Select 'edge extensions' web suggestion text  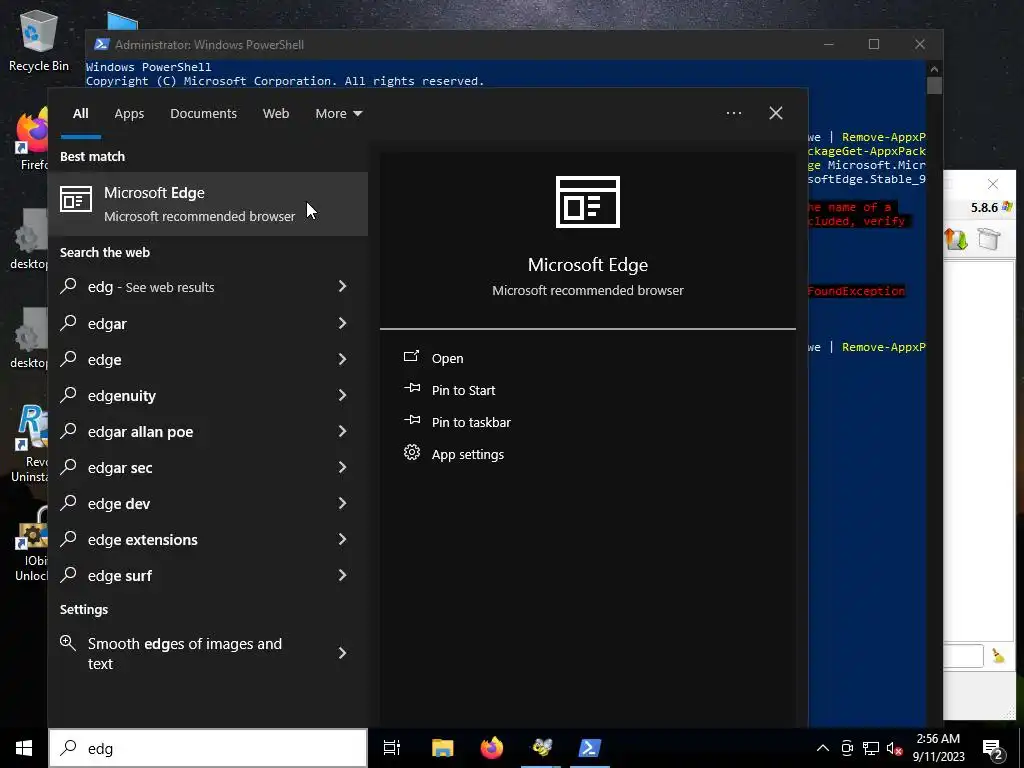pos(142,539)
